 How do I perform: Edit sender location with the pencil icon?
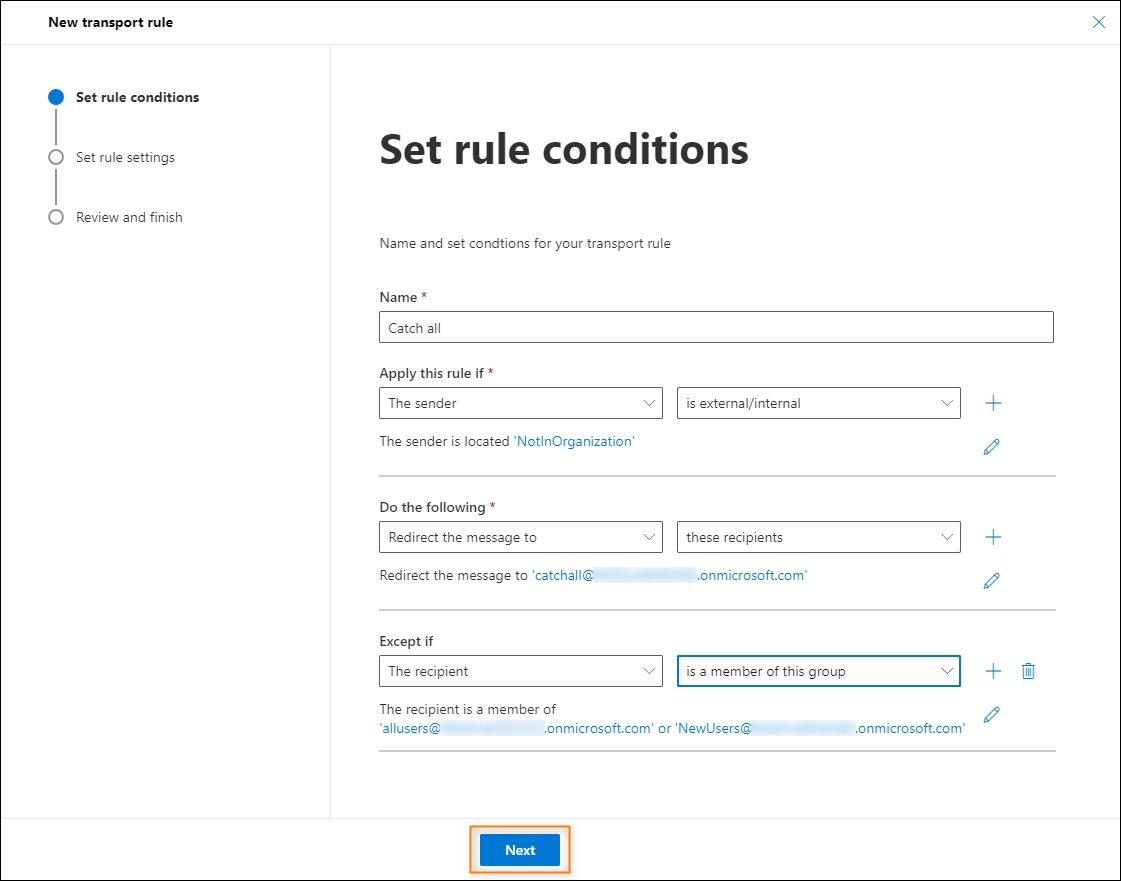tap(992, 447)
